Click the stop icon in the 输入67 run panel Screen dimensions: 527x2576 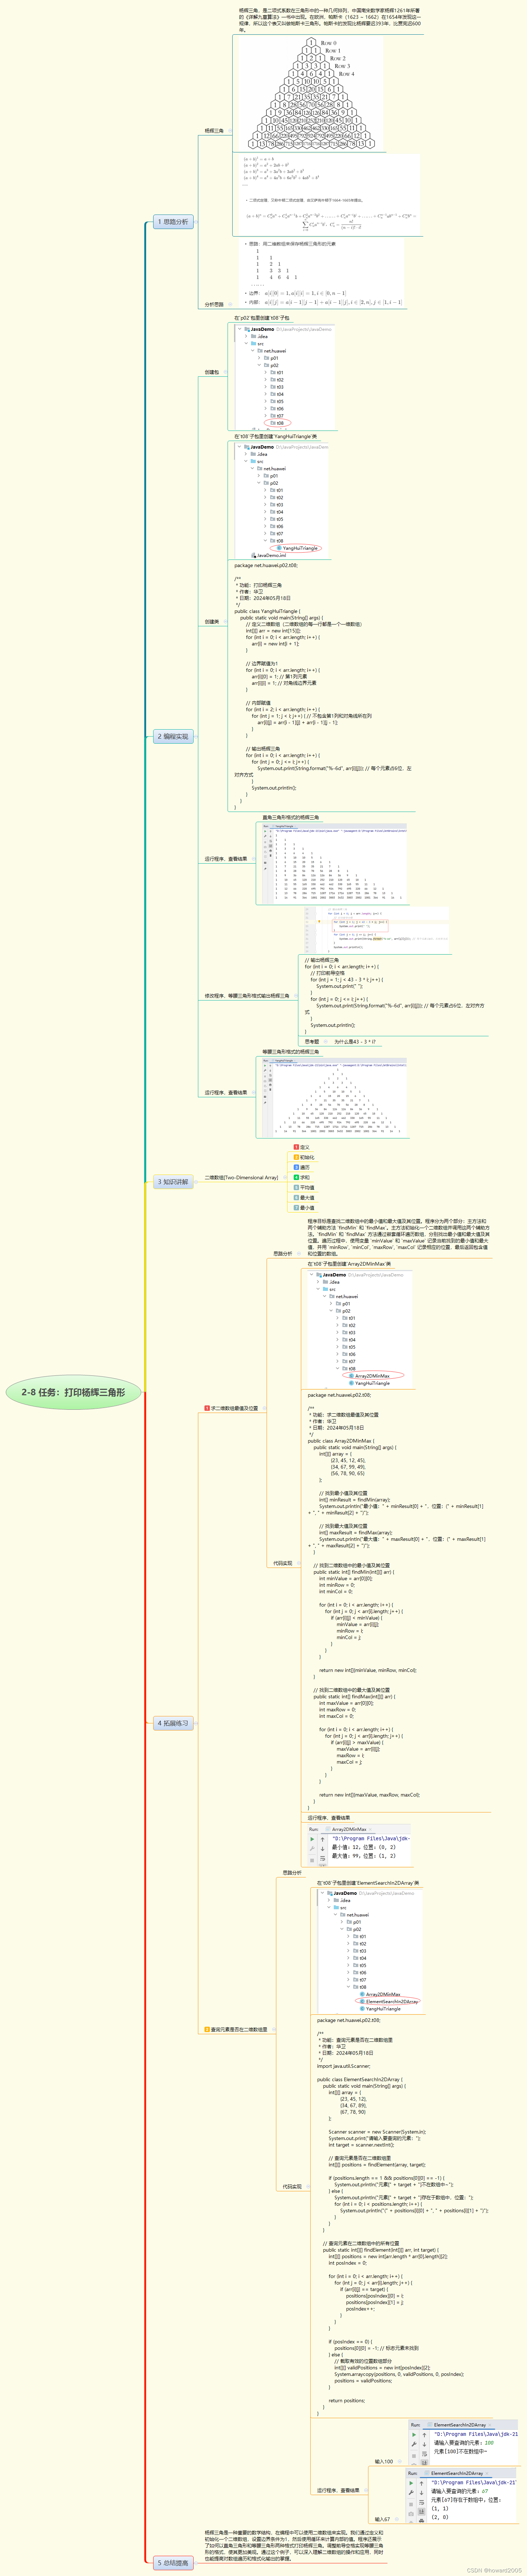[411, 2504]
